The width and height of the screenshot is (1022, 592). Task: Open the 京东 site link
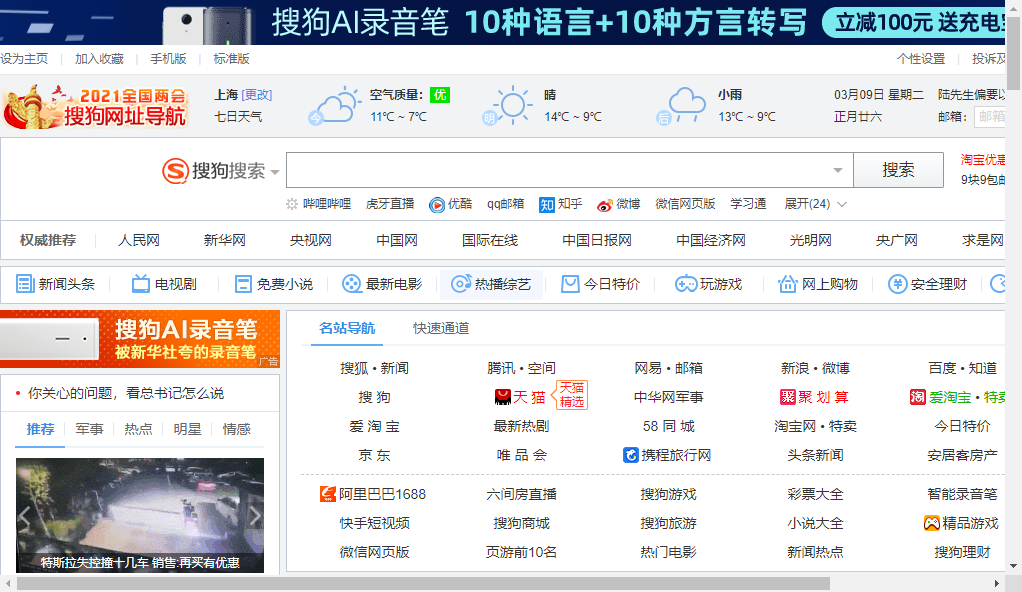click(x=374, y=455)
